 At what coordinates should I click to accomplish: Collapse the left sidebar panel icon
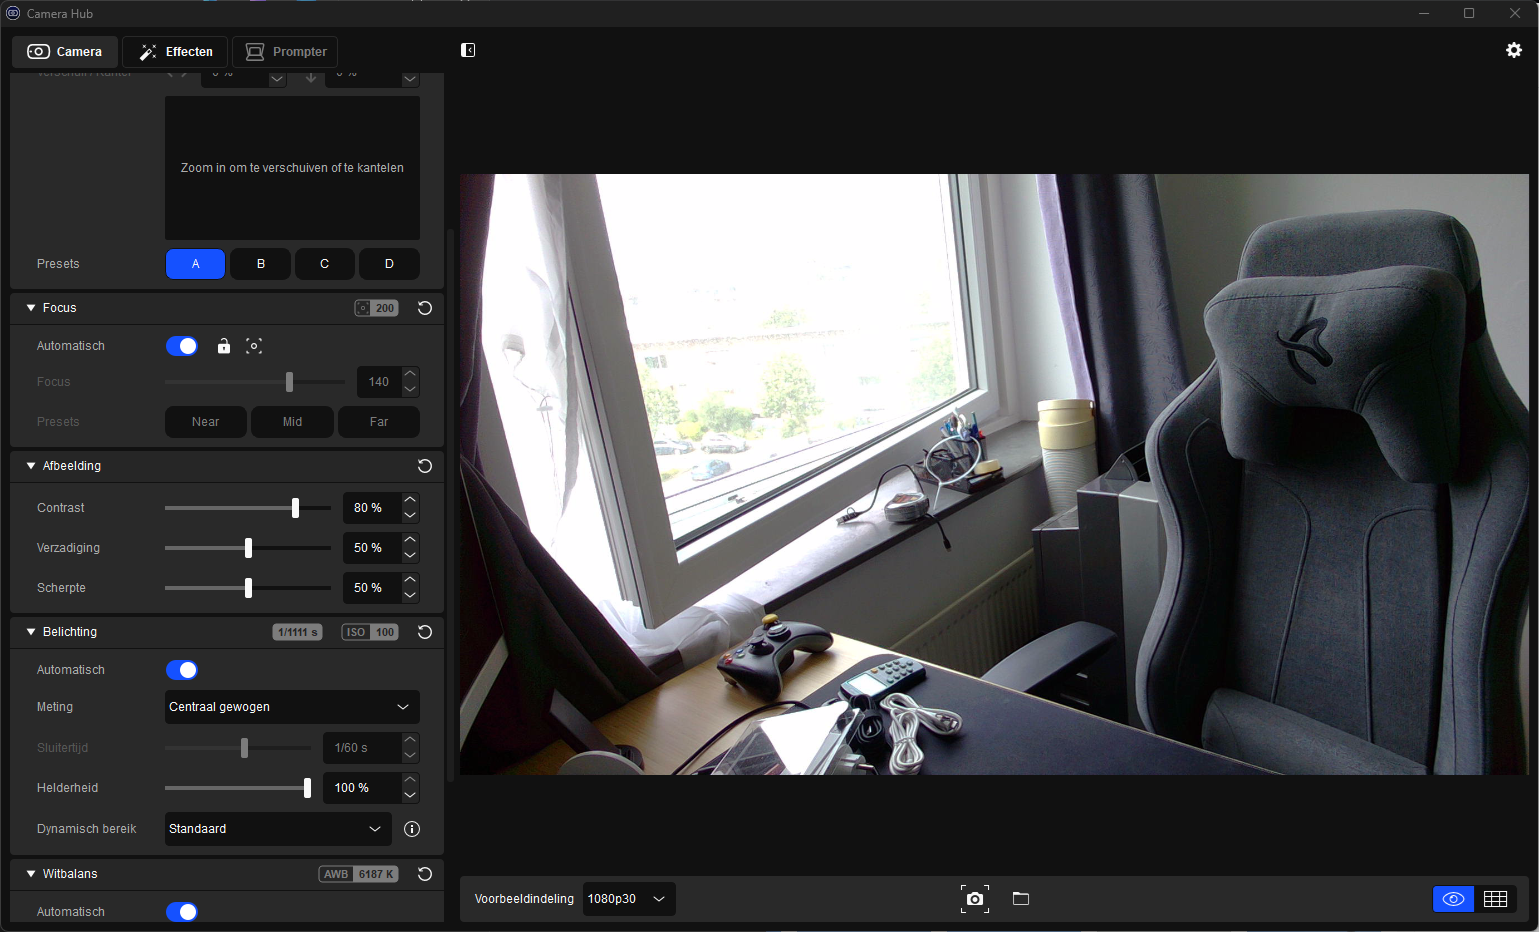[468, 50]
